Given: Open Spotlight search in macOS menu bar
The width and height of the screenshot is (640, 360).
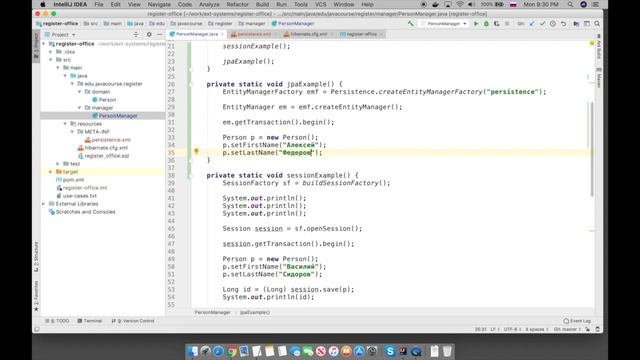Looking at the screenshot, I should click(x=570, y=4).
